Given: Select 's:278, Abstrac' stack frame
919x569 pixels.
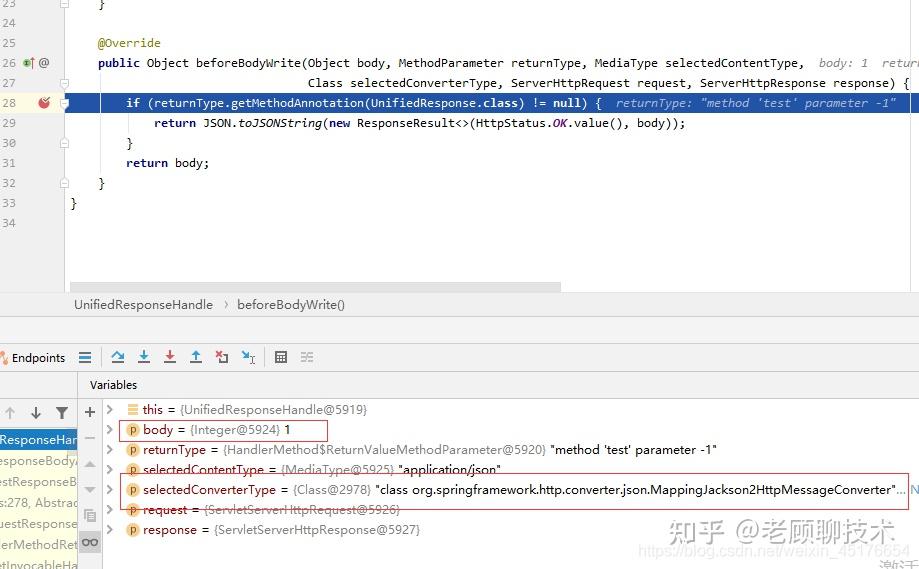Looking at the screenshot, I should 38,503.
